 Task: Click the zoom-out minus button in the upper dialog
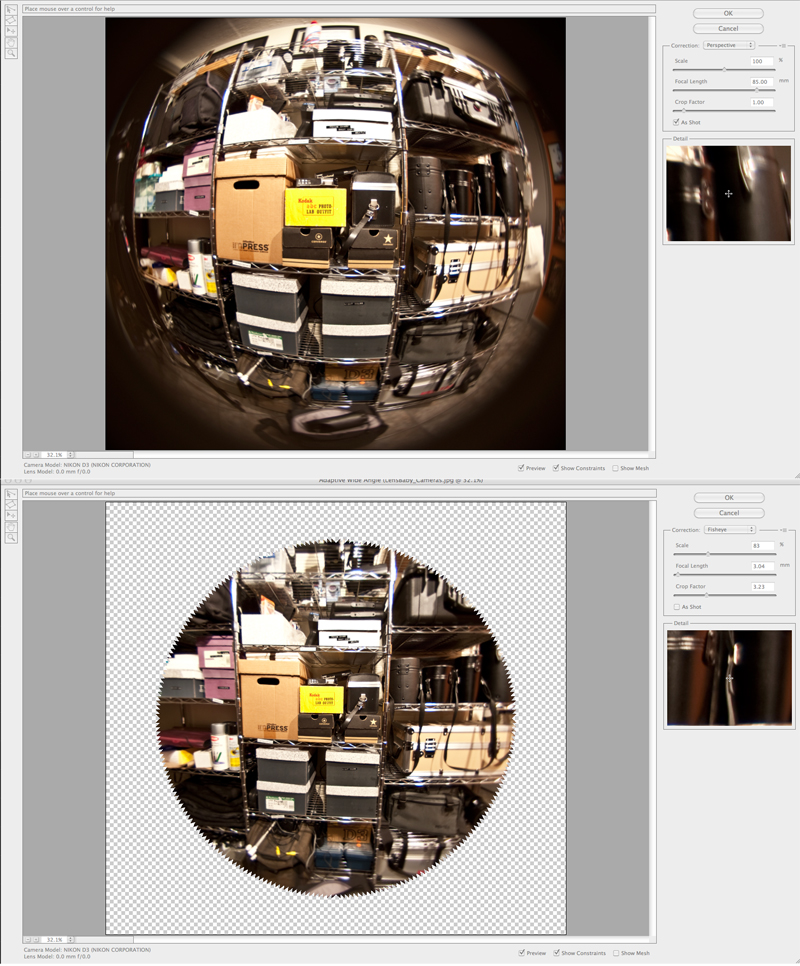28,455
